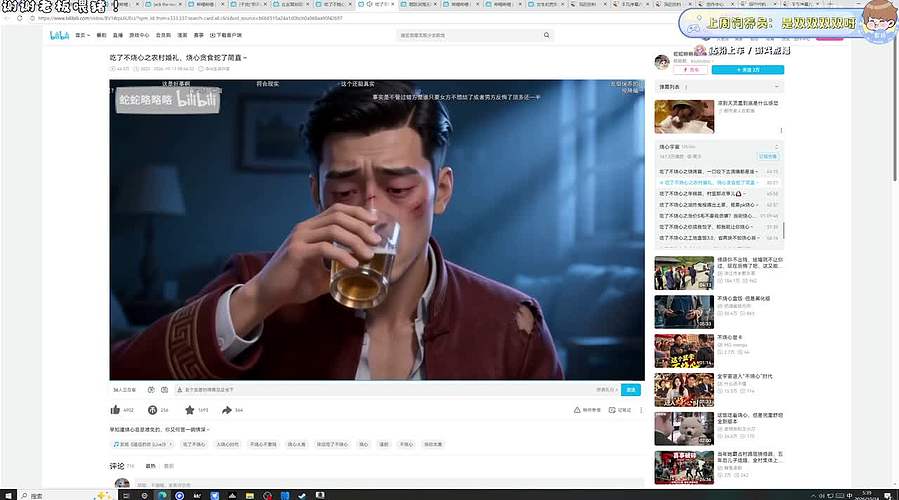899x500 pixels.
Task: Open the notes icon button under the video
Action: pyautogui.click(x=612, y=410)
